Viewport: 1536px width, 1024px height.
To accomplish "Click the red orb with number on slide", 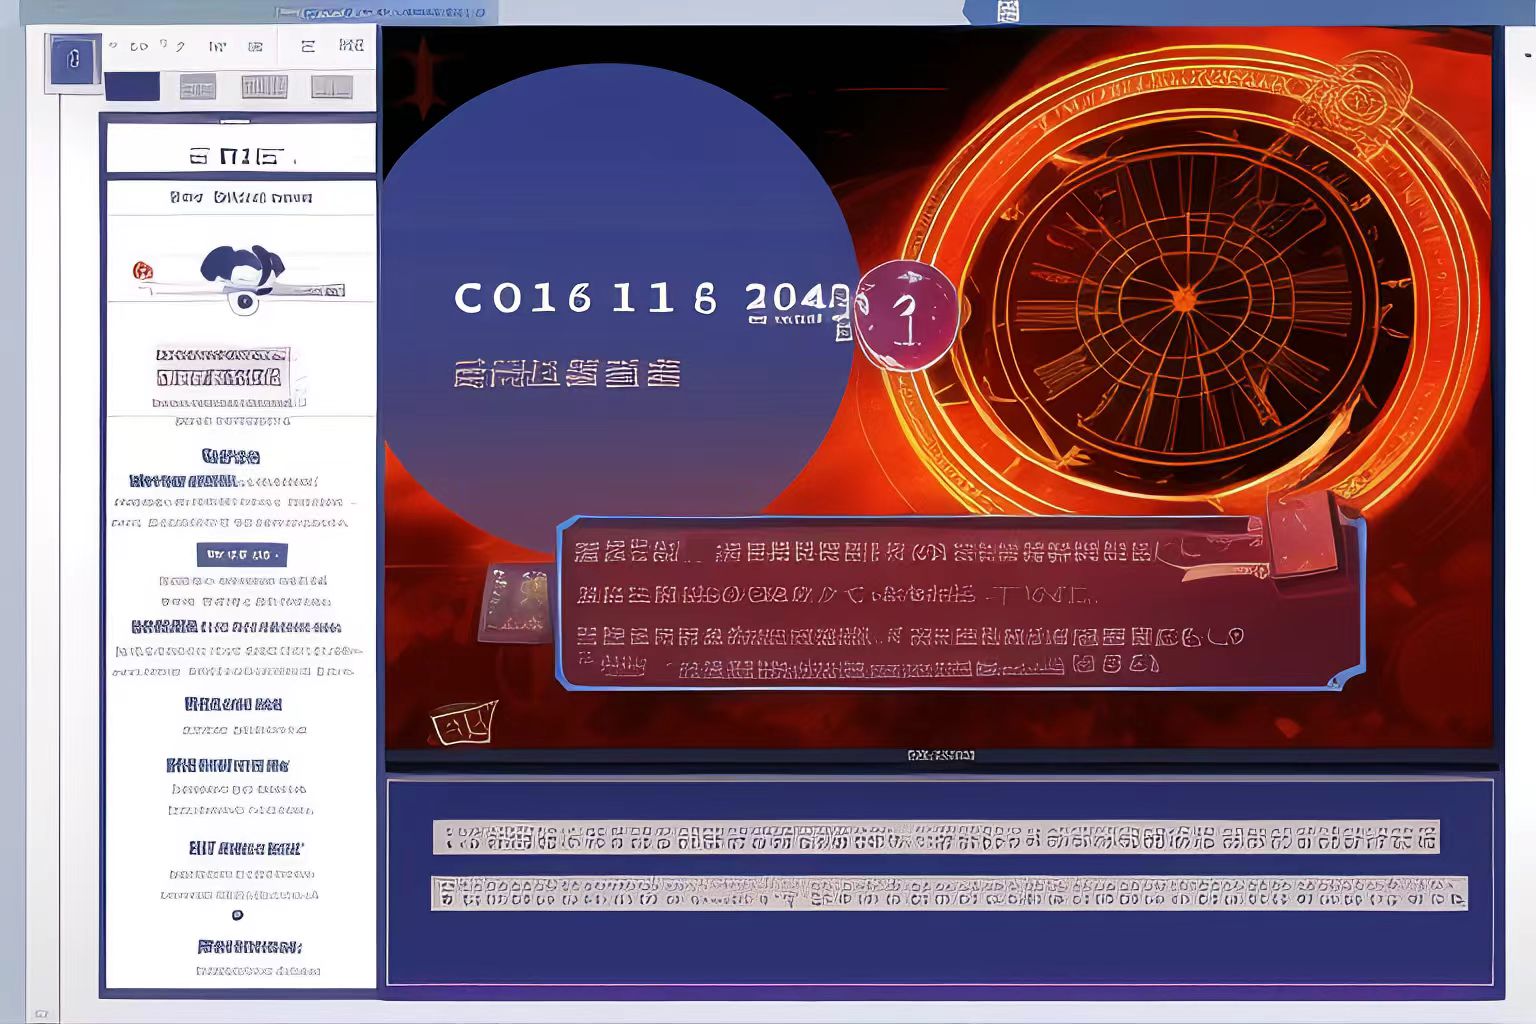I will pyautogui.click(x=907, y=315).
